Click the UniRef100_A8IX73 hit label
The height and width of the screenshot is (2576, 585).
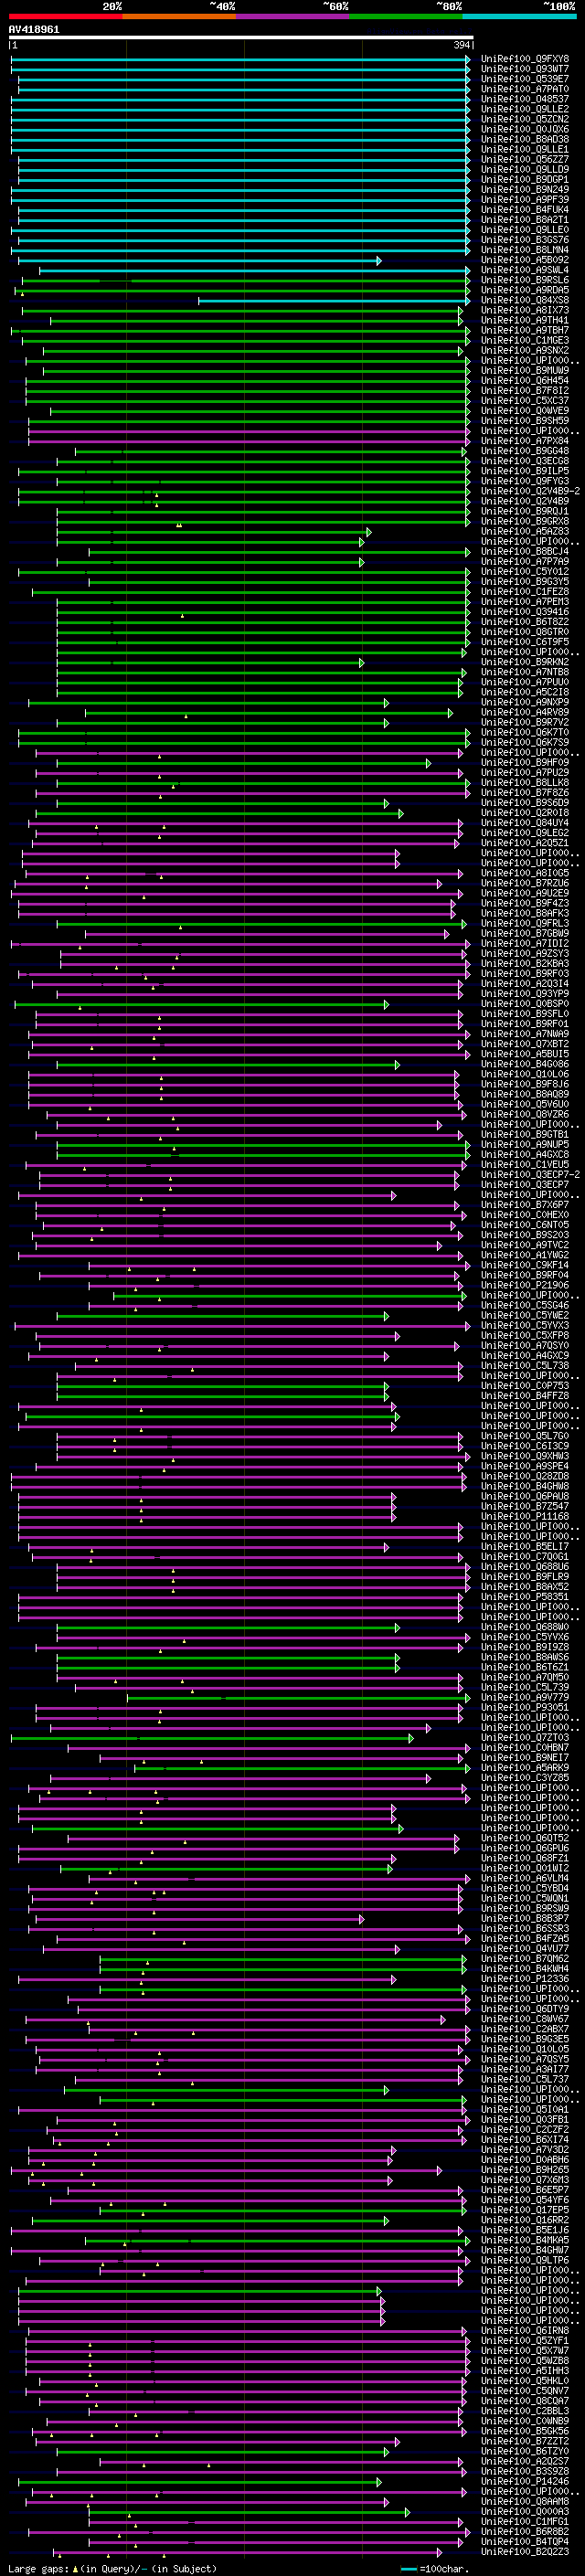(525, 310)
